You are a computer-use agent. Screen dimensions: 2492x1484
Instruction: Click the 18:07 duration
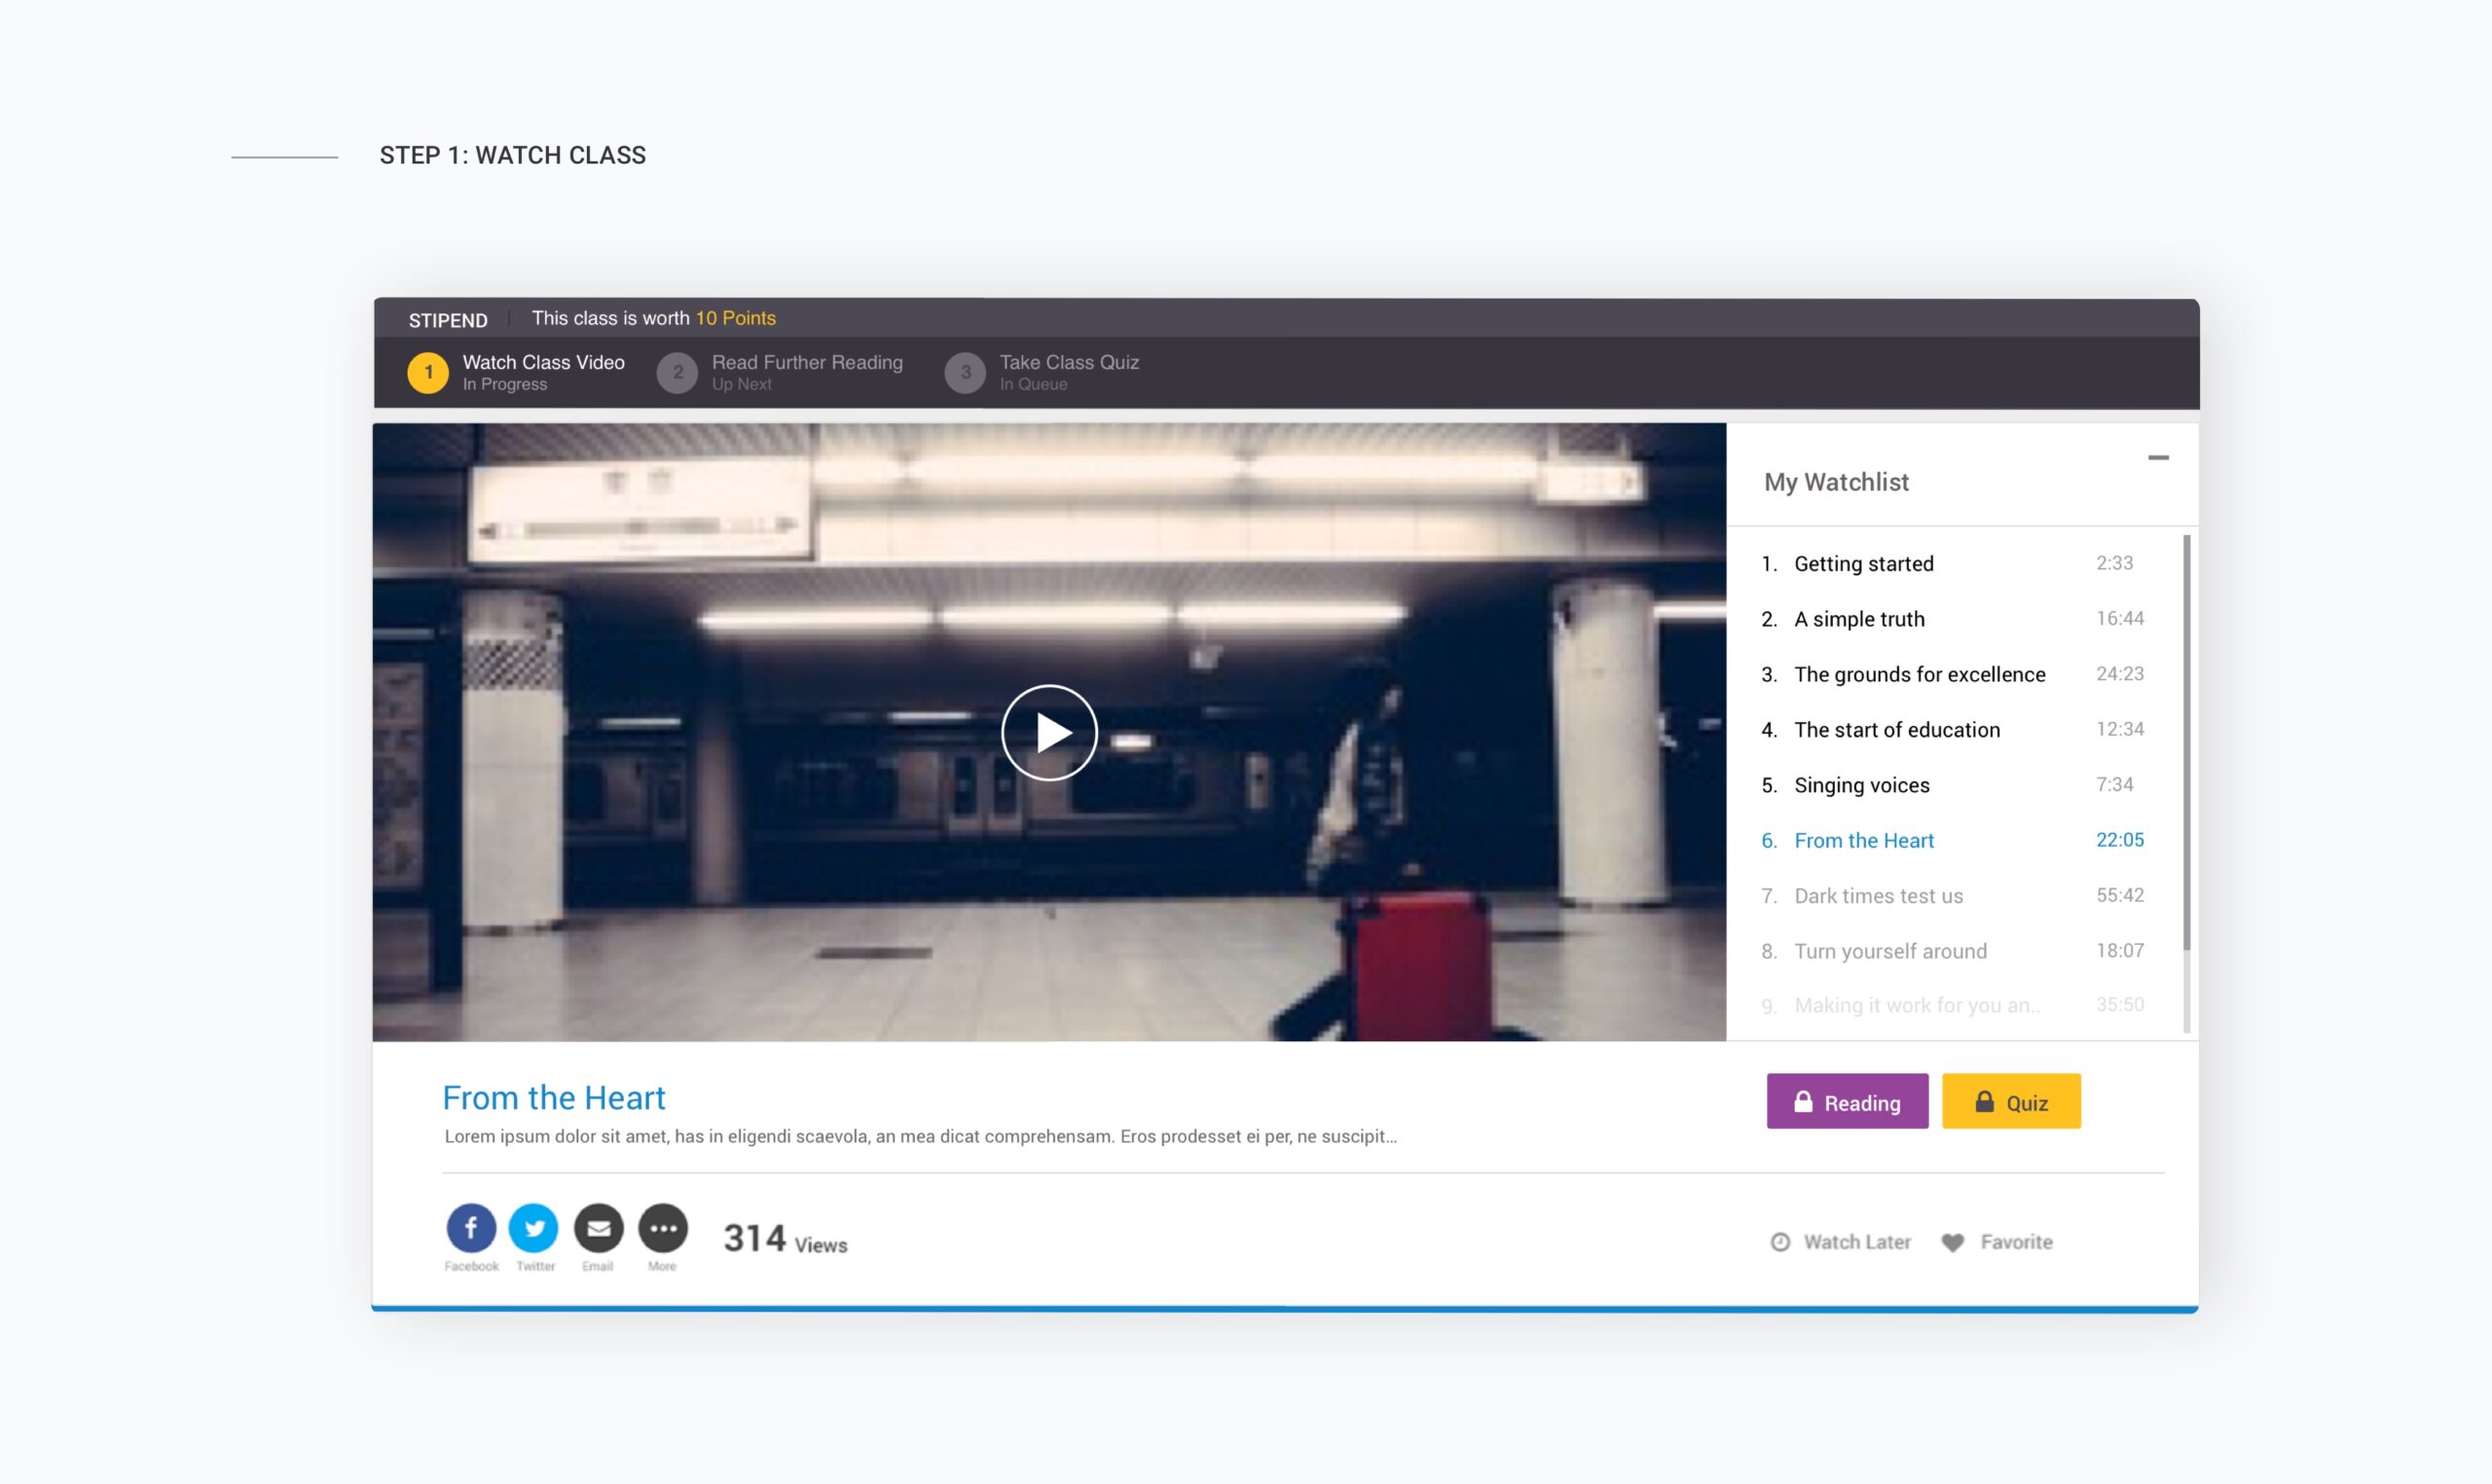pyautogui.click(x=2120, y=950)
